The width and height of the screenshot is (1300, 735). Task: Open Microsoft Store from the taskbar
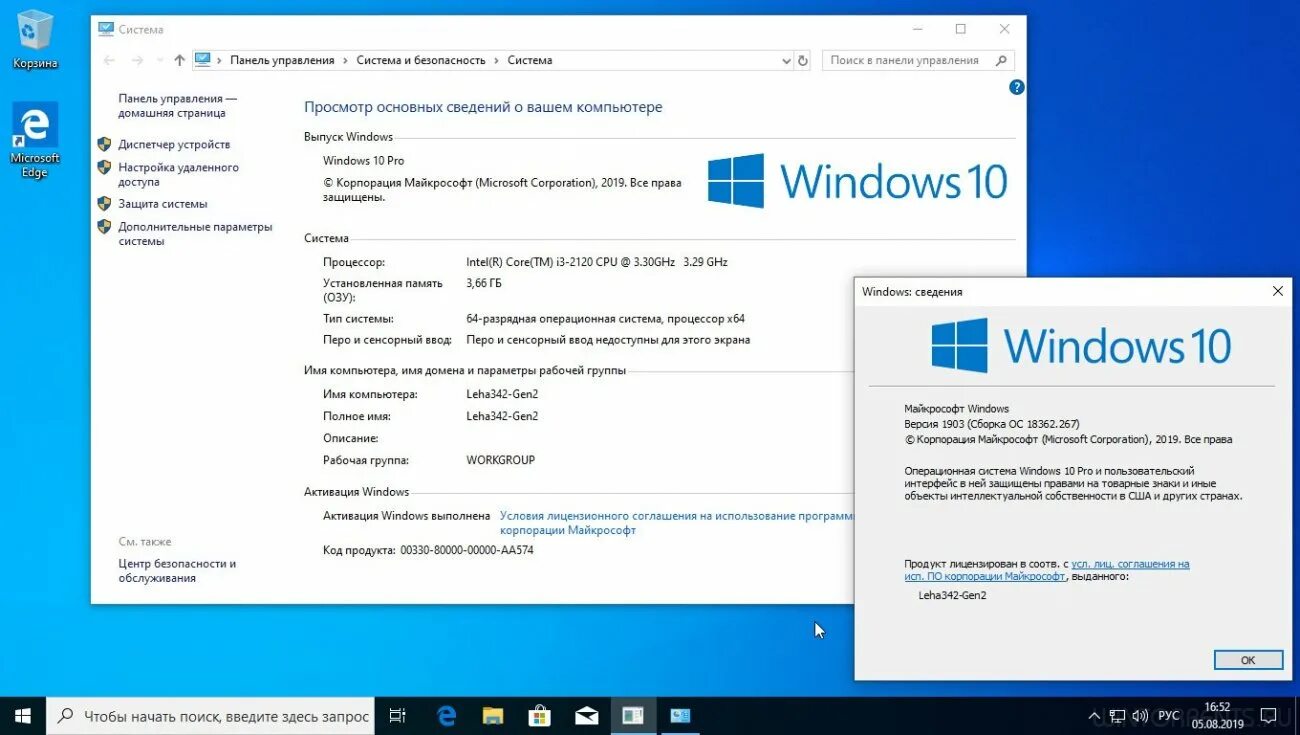tap(539, 716)
